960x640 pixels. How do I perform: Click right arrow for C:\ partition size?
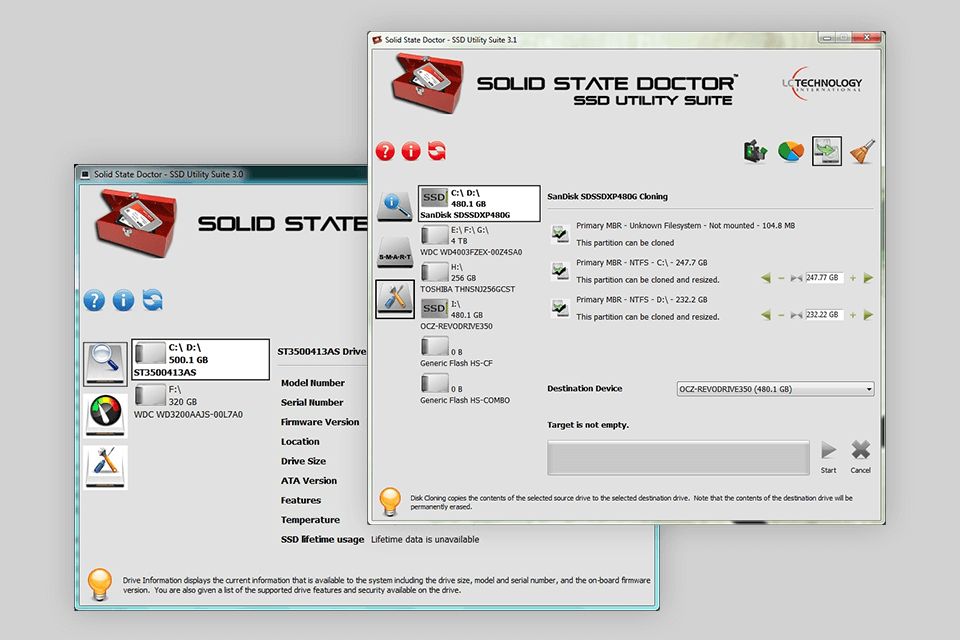868,278
